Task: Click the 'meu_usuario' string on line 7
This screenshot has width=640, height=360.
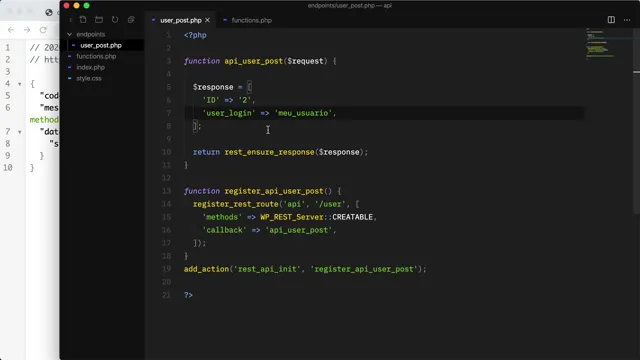Action: (x=303, y=113)
